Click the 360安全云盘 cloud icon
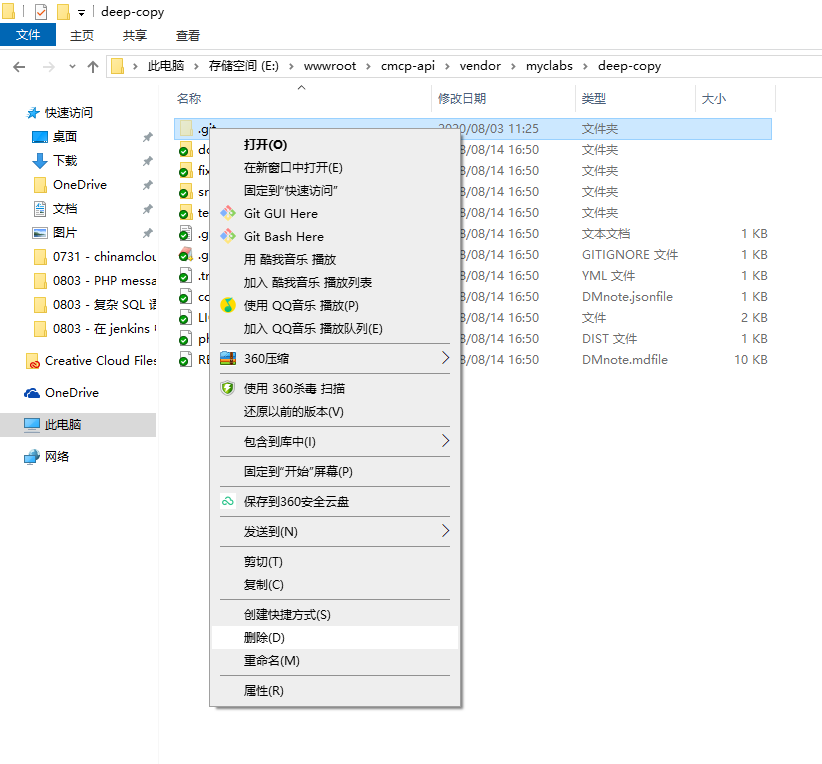 click(x=228, y=502)
